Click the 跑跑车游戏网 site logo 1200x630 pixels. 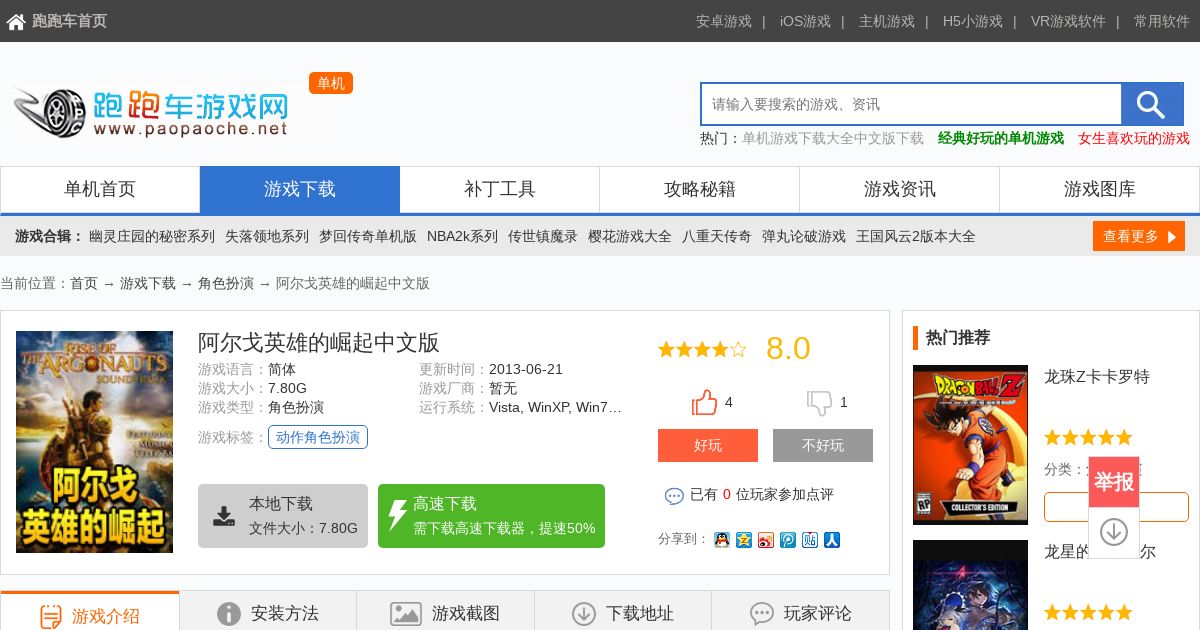pos(150,112)
